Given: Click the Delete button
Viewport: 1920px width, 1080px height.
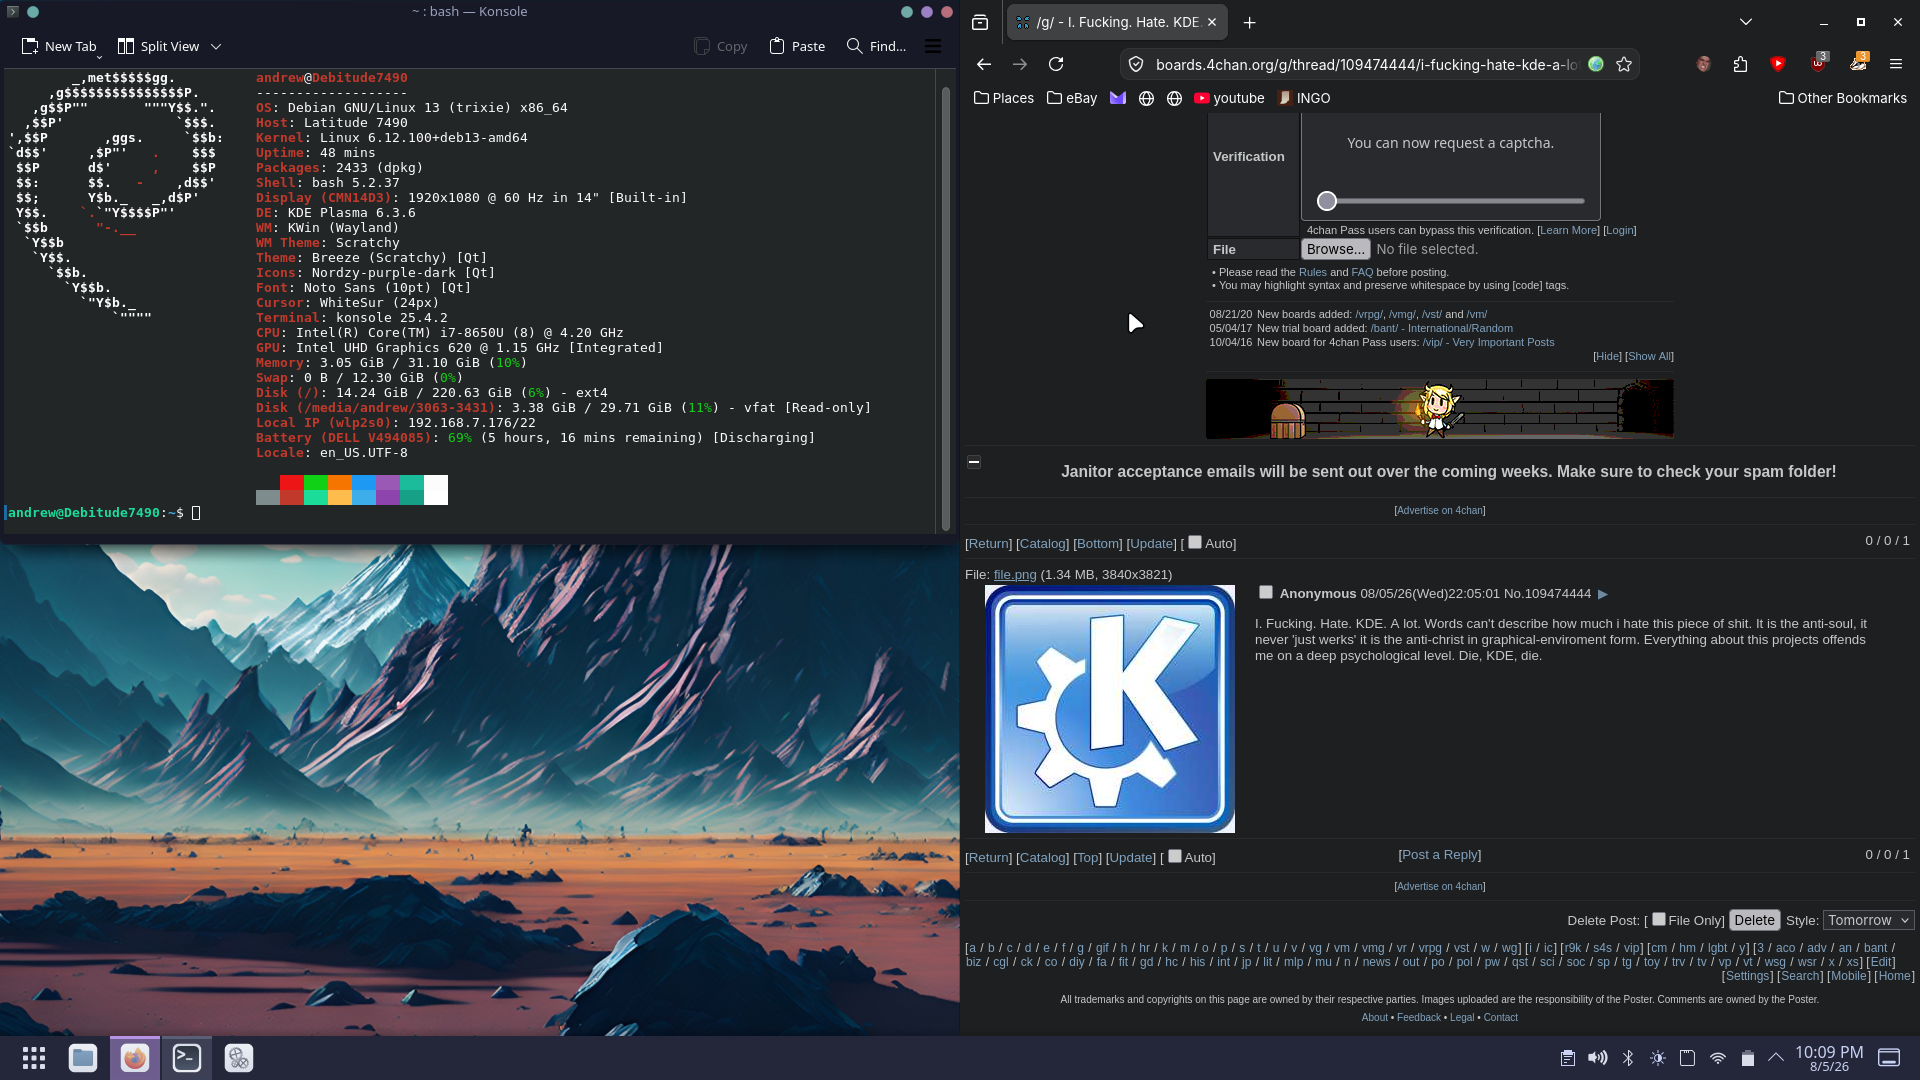Looking at the screenshot, I should point(1754,920).
